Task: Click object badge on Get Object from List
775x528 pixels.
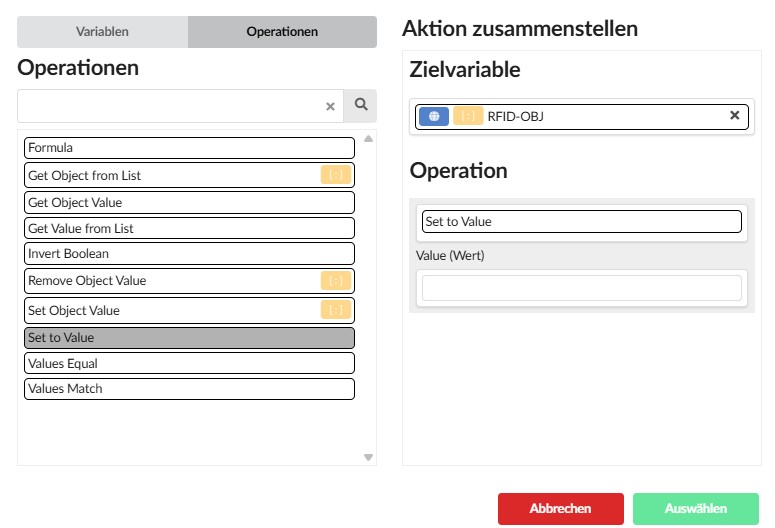Action: tap(335, 175)
